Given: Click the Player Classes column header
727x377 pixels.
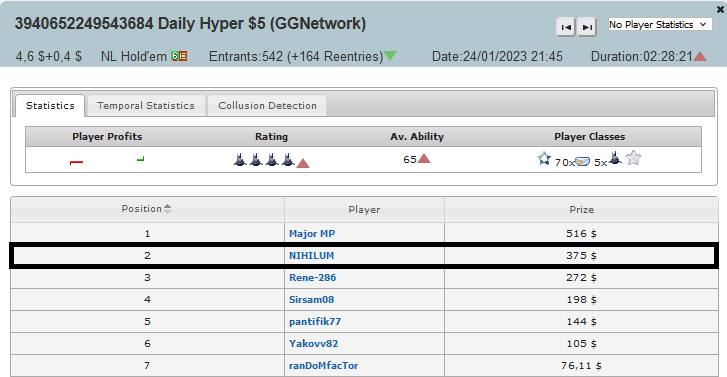Looking at the screenshot, I should pos(589,137).
